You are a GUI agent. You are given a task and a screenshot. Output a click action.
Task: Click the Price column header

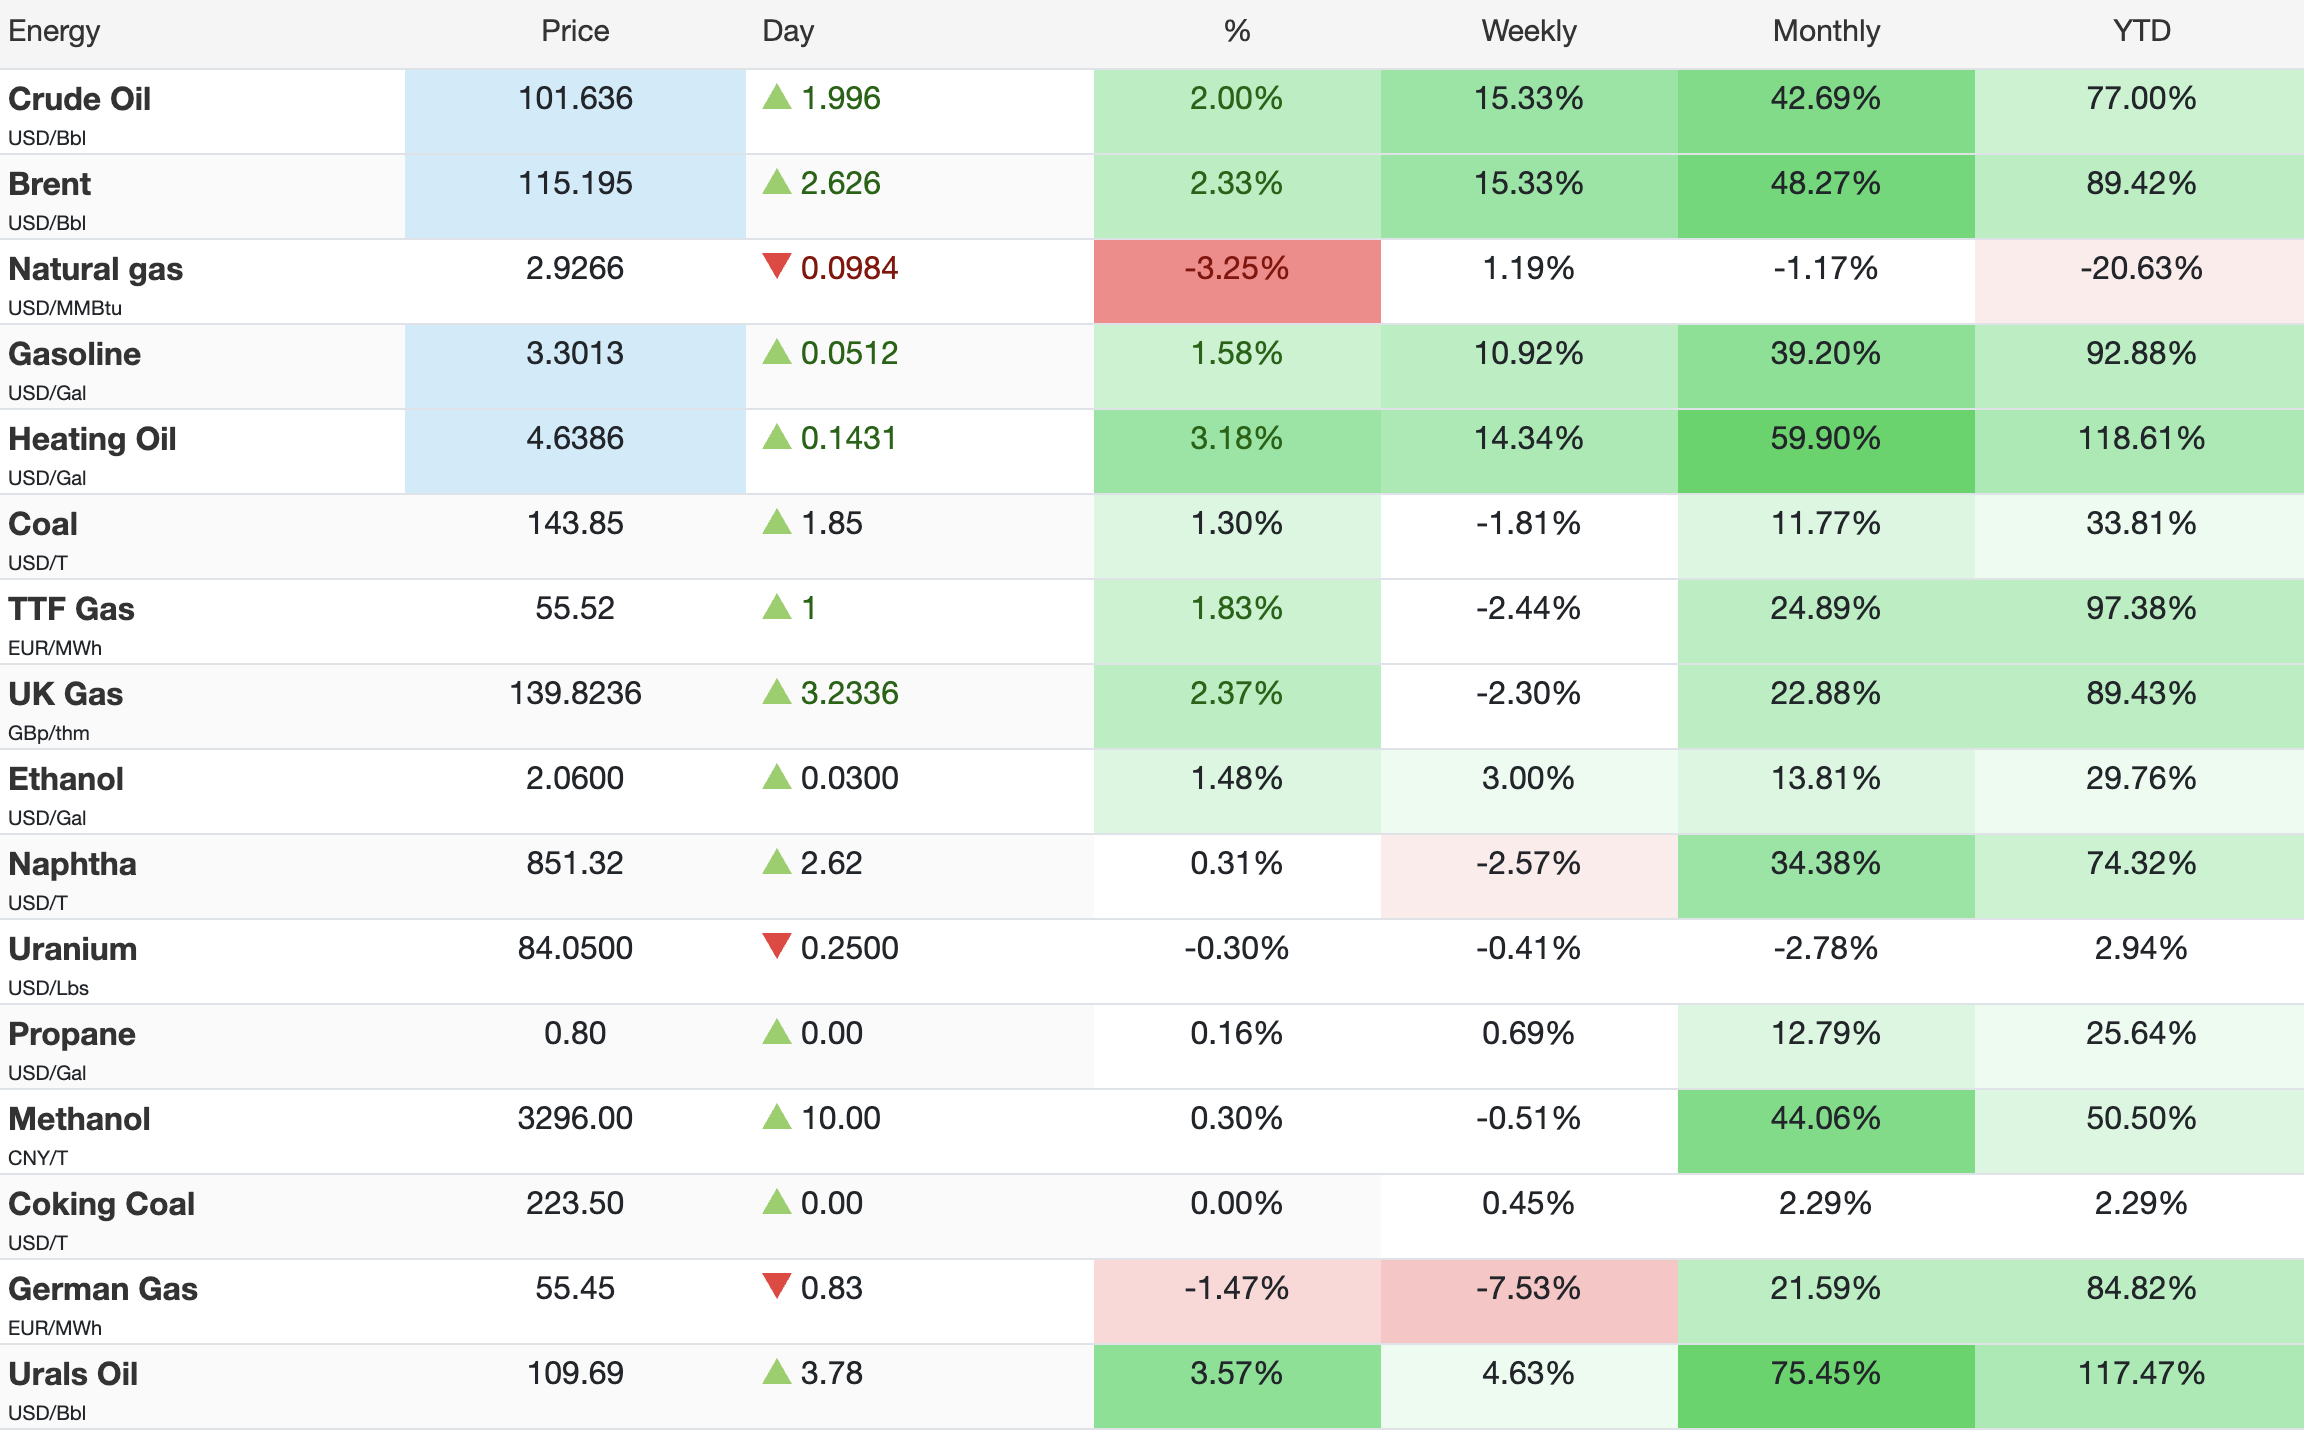575,31
